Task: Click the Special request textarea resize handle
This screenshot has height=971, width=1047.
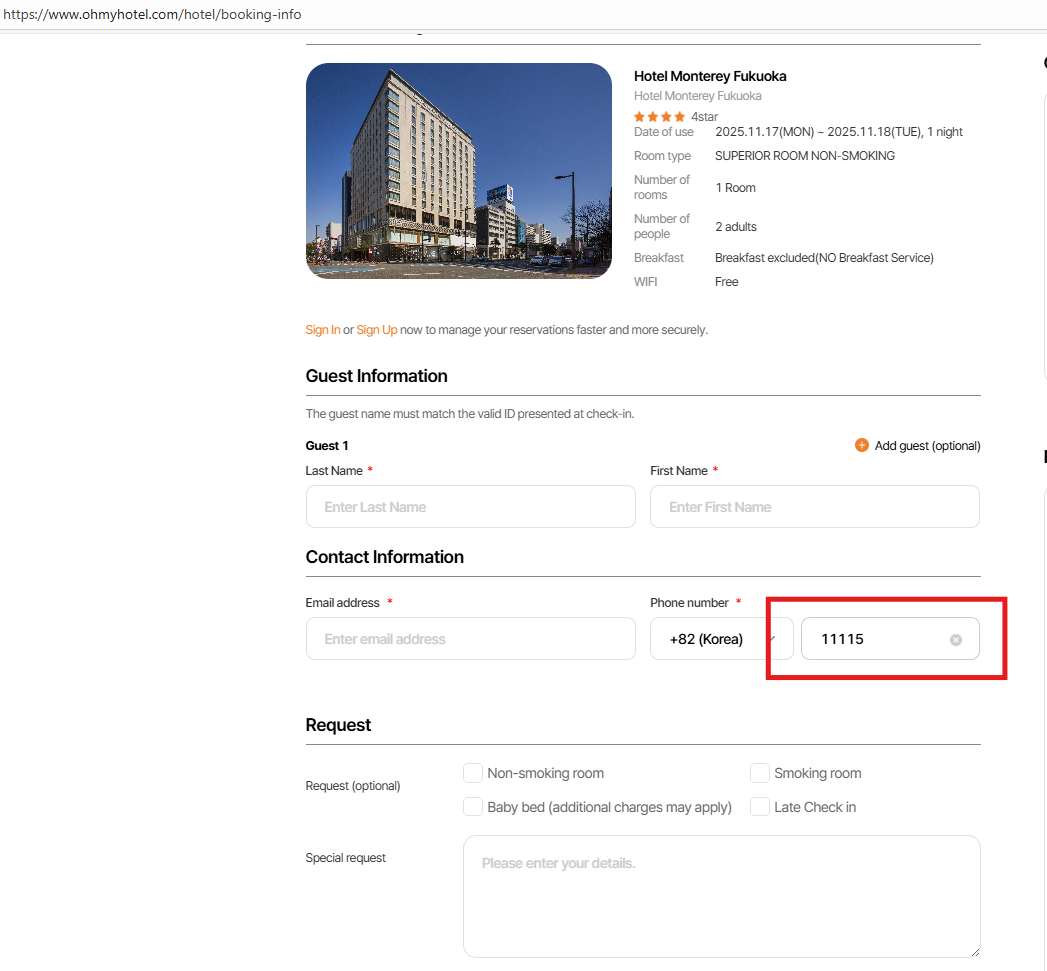Action: pyautogui.click(x=974, y=951)
